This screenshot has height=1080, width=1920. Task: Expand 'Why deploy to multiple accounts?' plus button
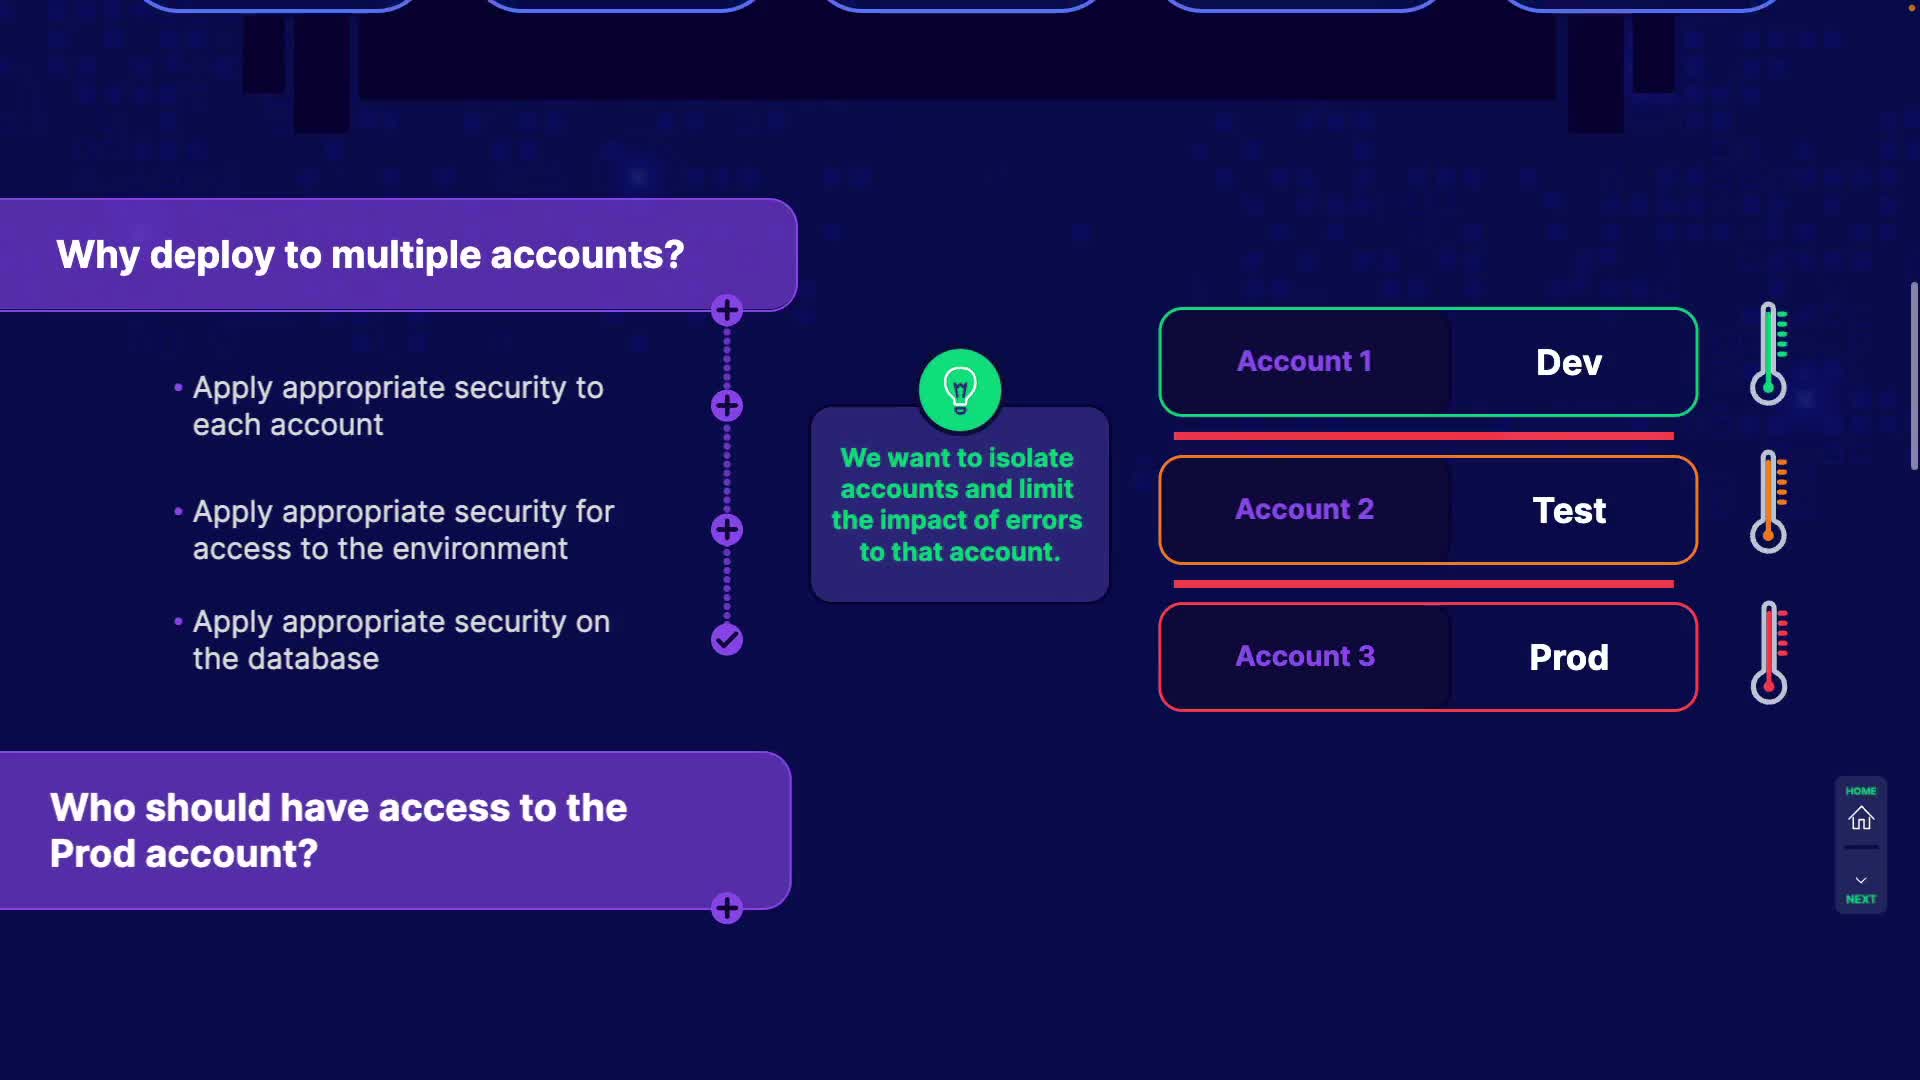(x=727, y=310)
